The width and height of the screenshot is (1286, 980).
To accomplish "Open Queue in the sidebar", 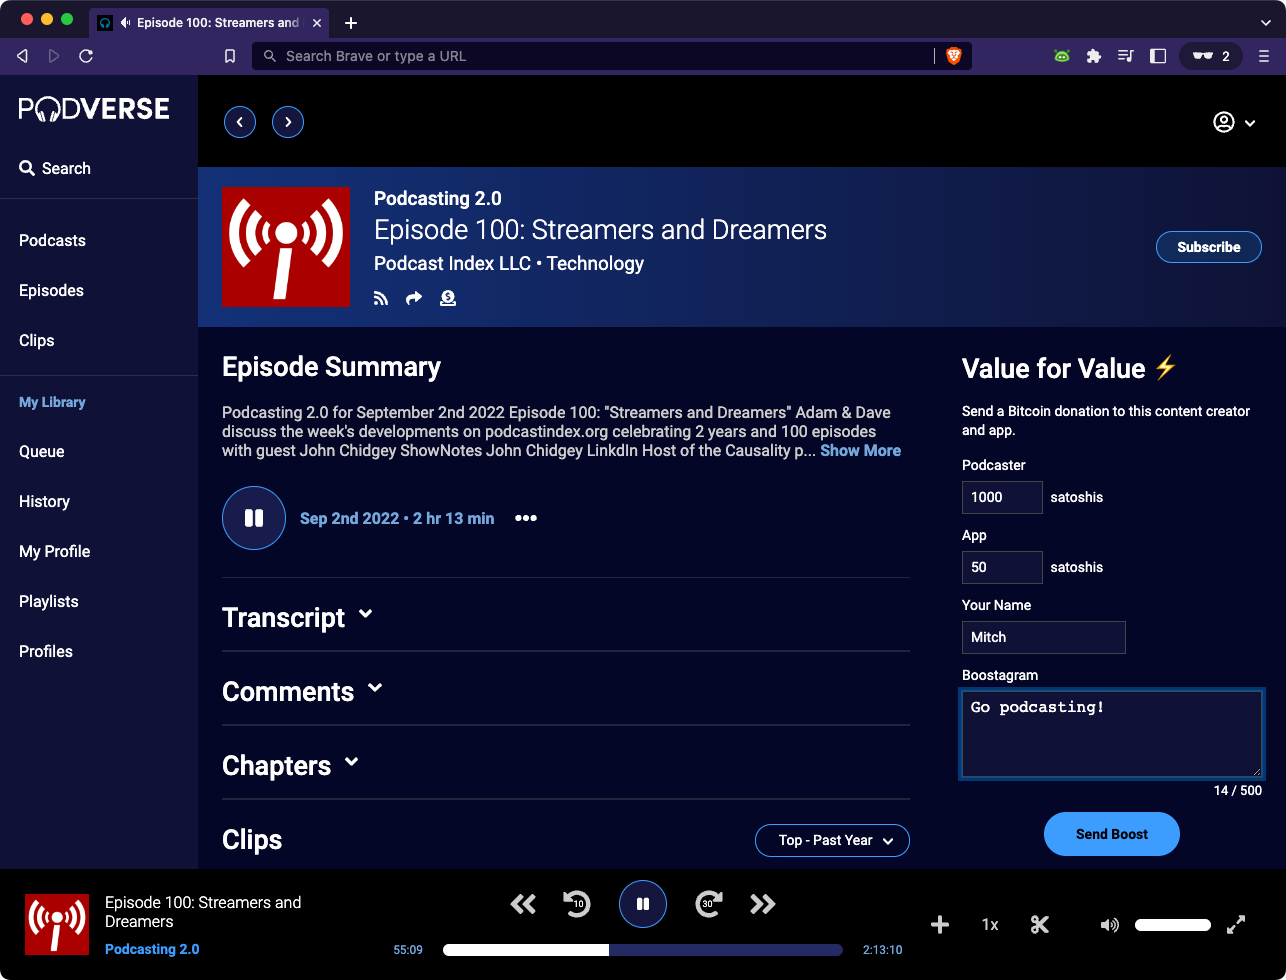I will pos(42,451).
